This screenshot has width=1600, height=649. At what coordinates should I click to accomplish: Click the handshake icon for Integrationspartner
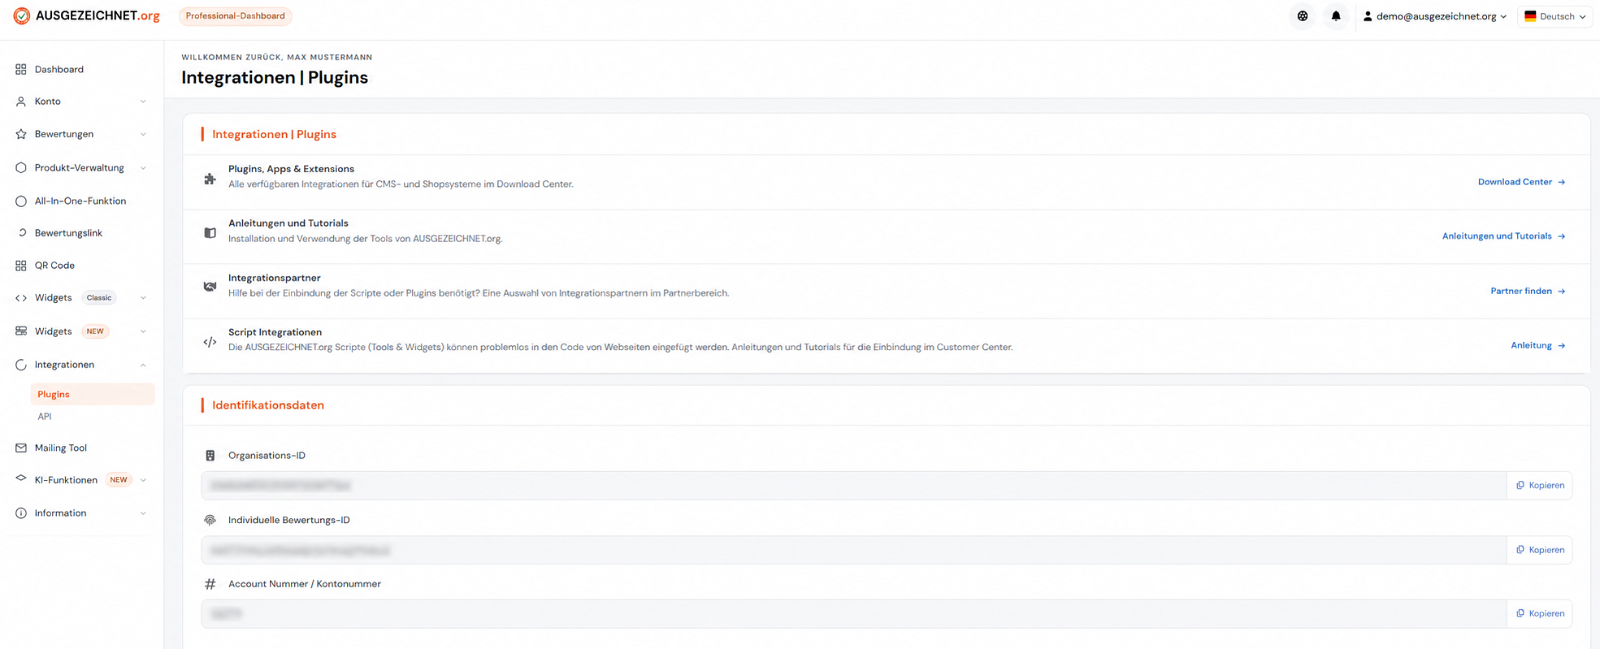tap(210, 286)
